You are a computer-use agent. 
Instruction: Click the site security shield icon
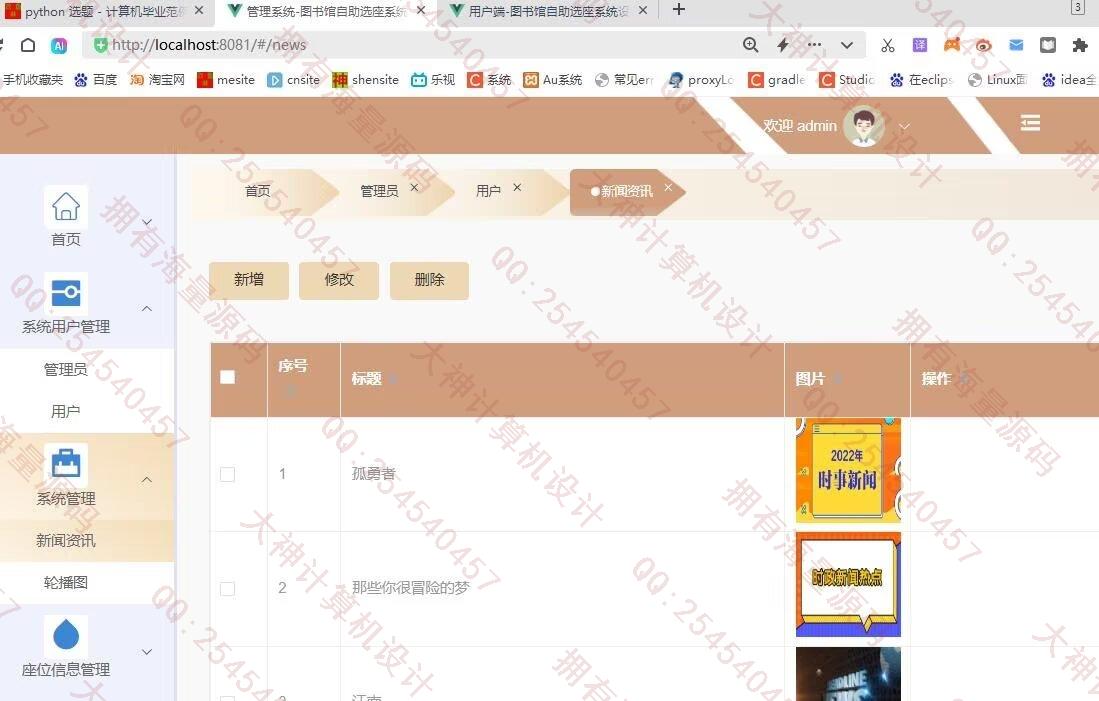coord(100,45)
